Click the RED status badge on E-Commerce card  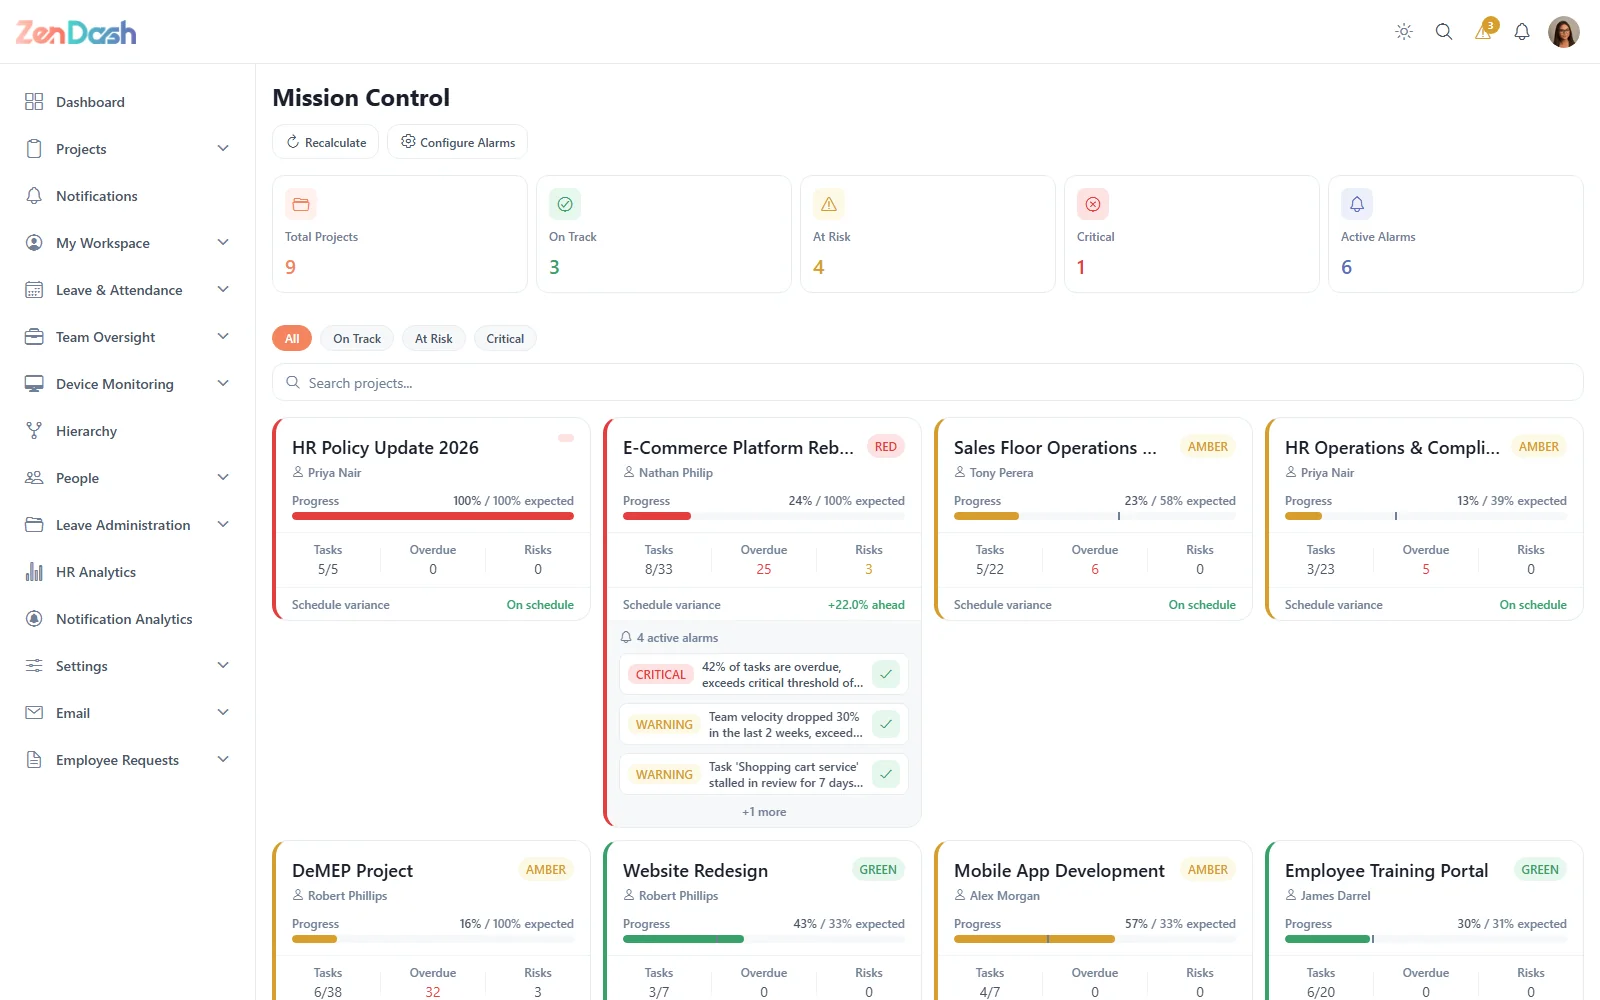(886, 447)
